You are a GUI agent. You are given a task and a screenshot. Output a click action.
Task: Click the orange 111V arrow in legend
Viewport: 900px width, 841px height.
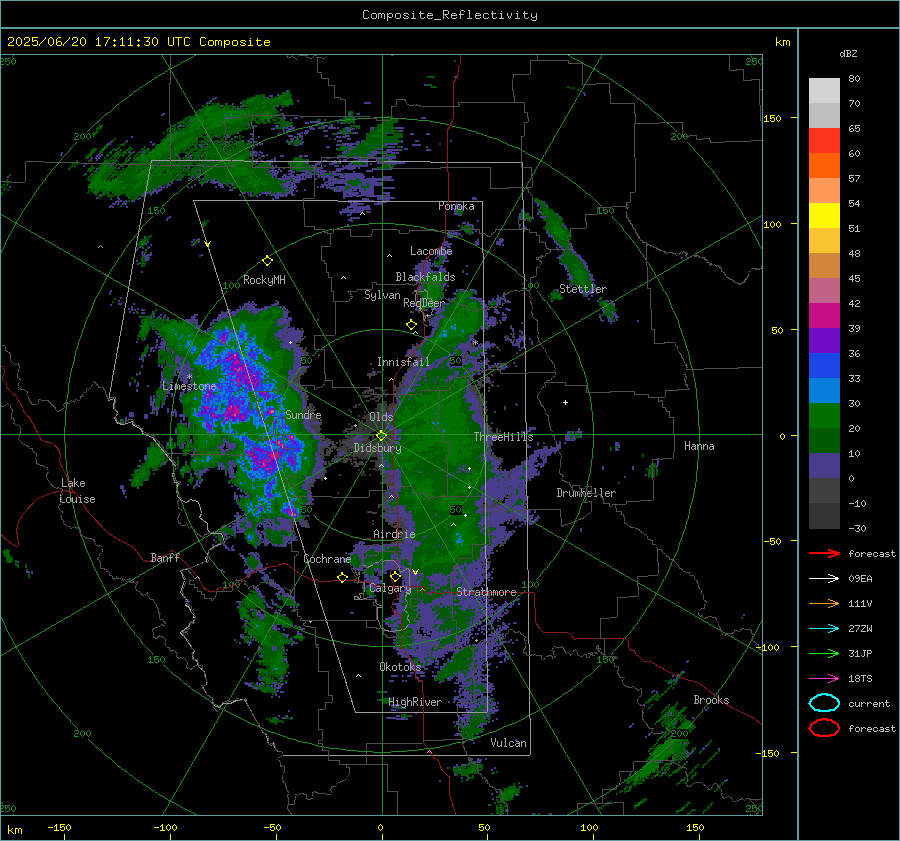pos(824,603)
